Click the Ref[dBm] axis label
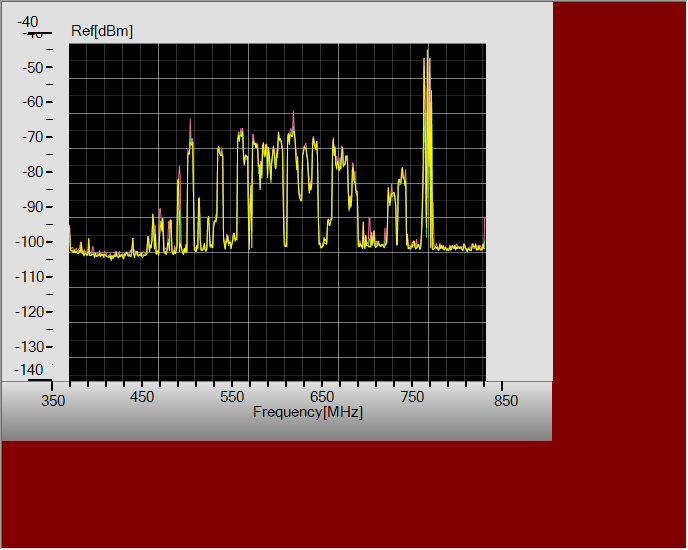This screenshot has height=550, width=688. pyautogui.click(x=102, y=31)
